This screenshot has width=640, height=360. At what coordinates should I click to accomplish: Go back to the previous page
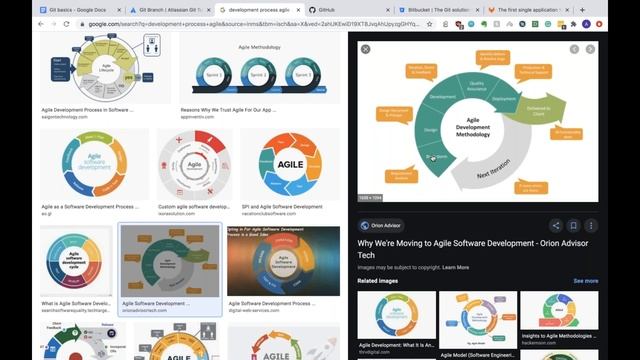pos(41,24)
